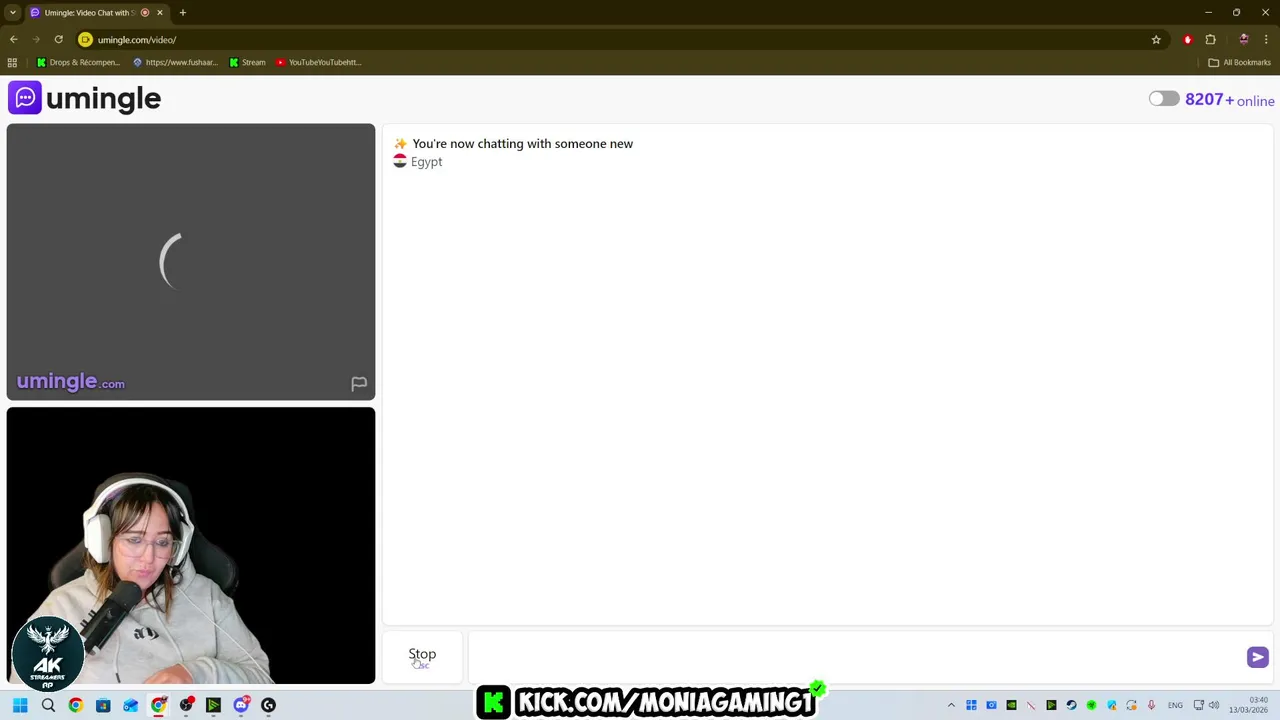The height and width of the screenshot is (720, 1280).
Task: Open the YouTubeYouTubehtt... bookmark
Action: coord(318,62)
